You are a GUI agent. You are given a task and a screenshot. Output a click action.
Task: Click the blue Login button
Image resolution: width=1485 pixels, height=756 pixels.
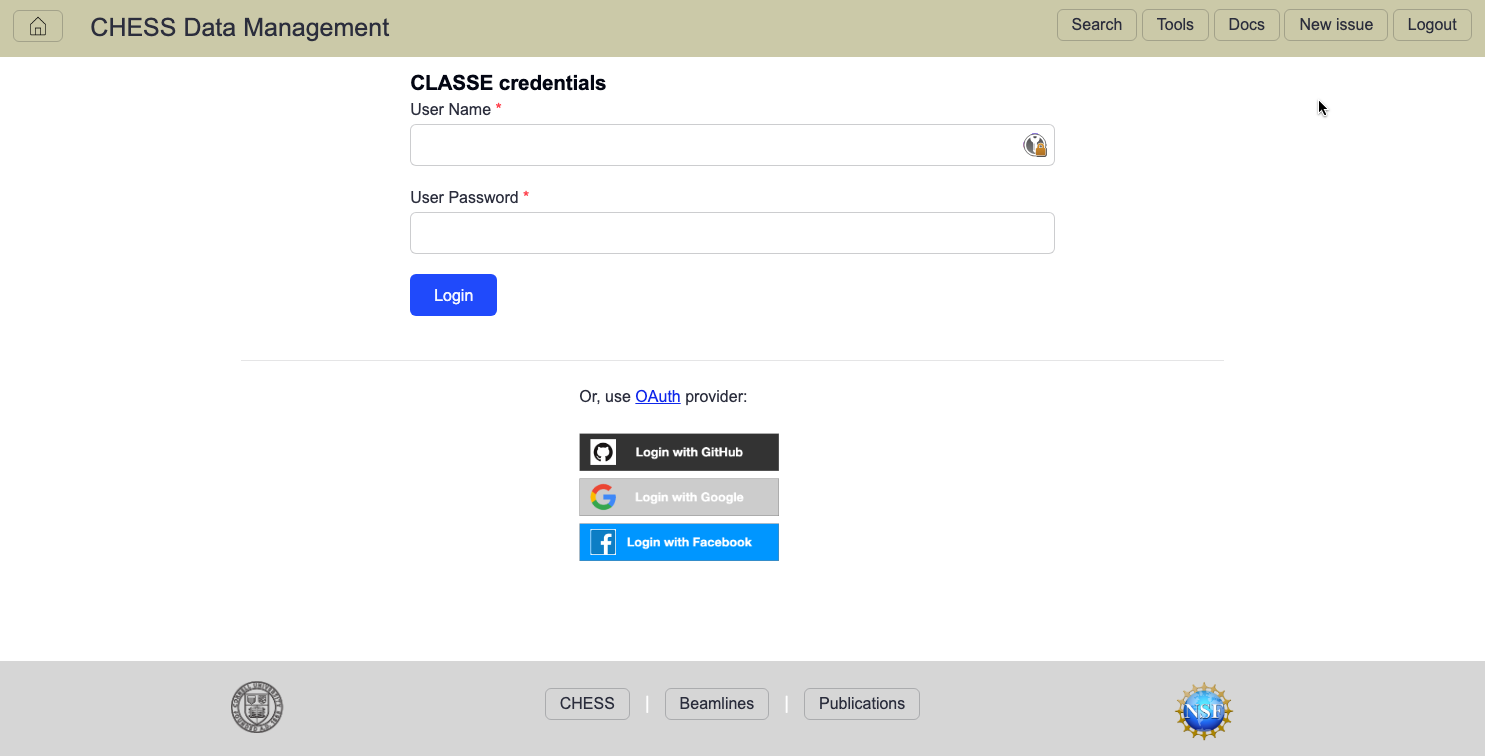tap(453, 295)
